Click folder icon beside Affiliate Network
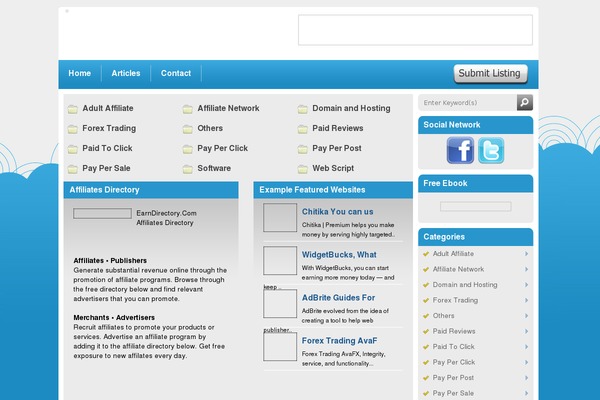Screen dimensions: 600x400 [x=188, y=109]
